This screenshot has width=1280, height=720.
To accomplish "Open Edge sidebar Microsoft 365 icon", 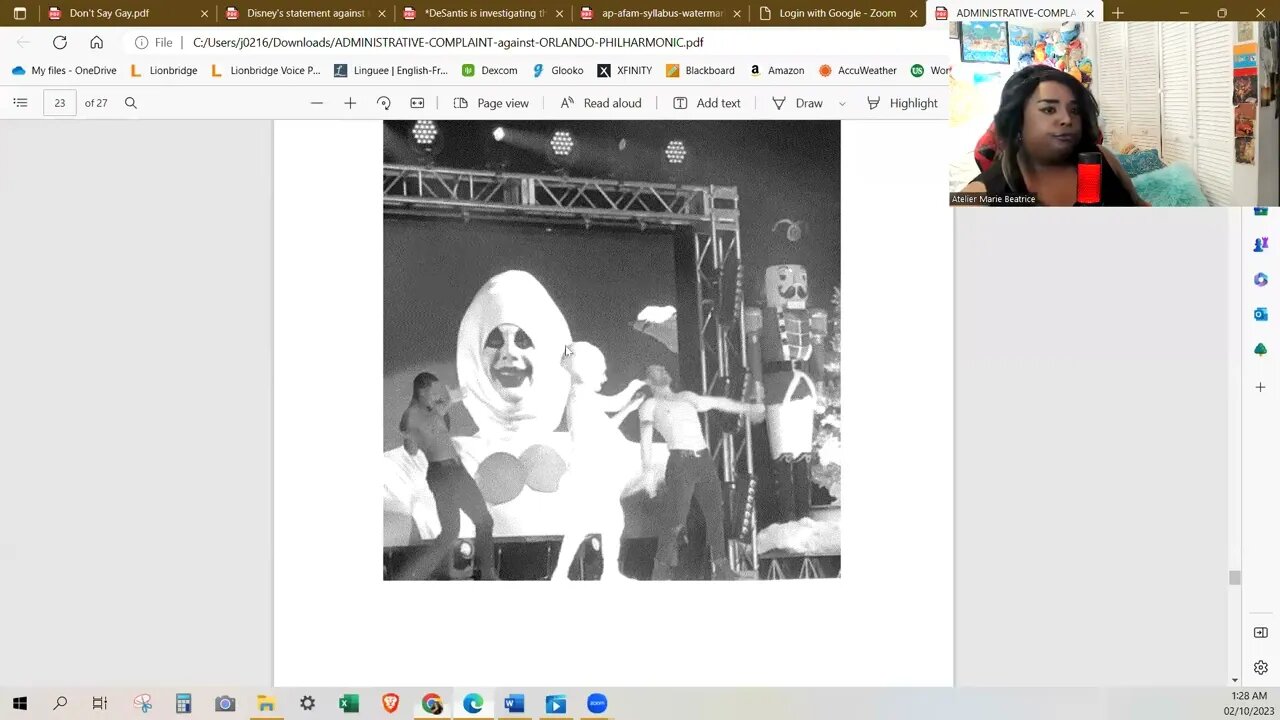I will (x=1260, y=279).
